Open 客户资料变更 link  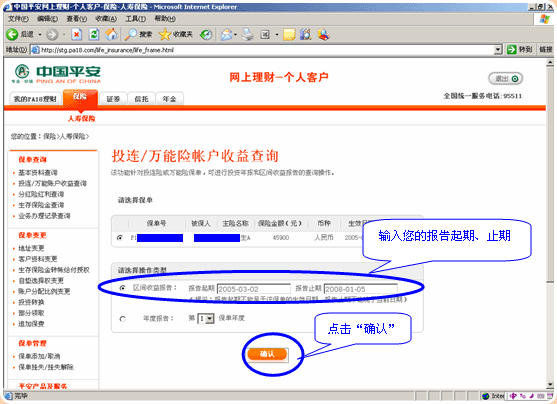(38, 259)
